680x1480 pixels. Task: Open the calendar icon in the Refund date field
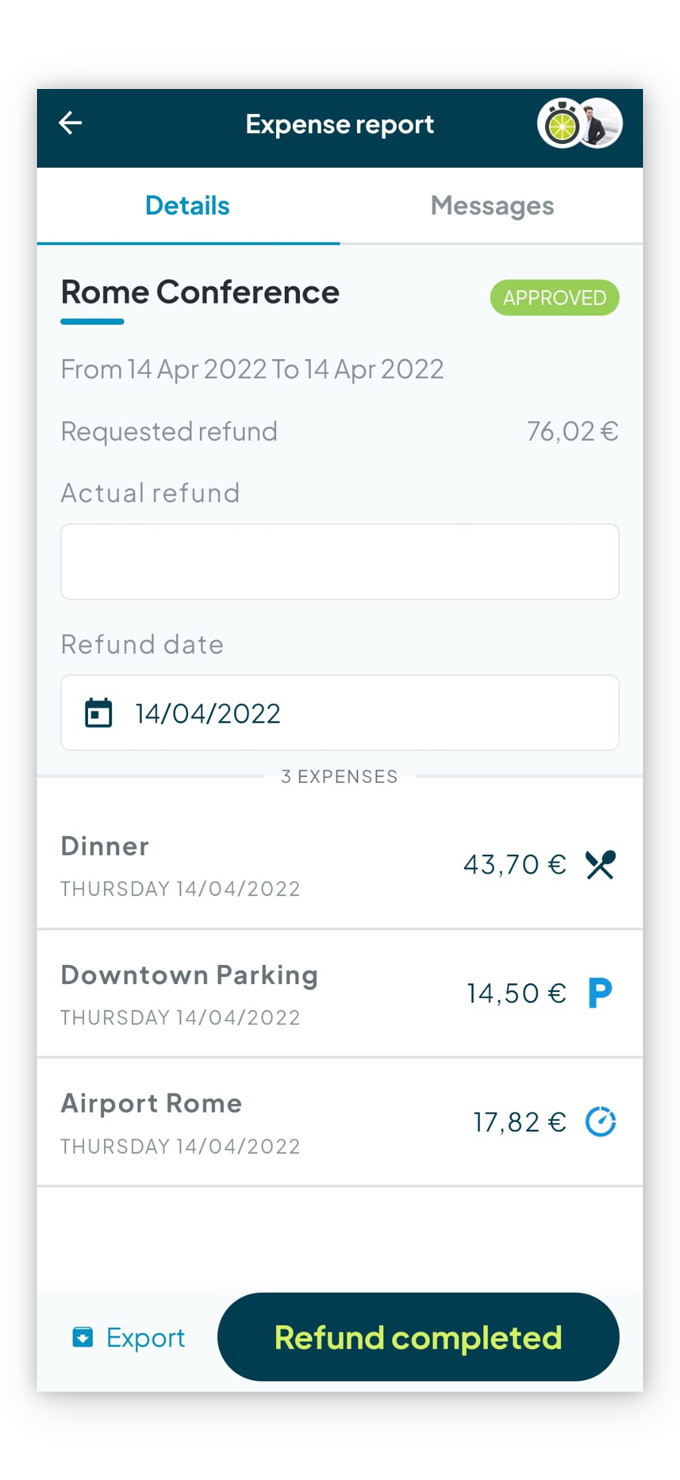click(97, 712)
